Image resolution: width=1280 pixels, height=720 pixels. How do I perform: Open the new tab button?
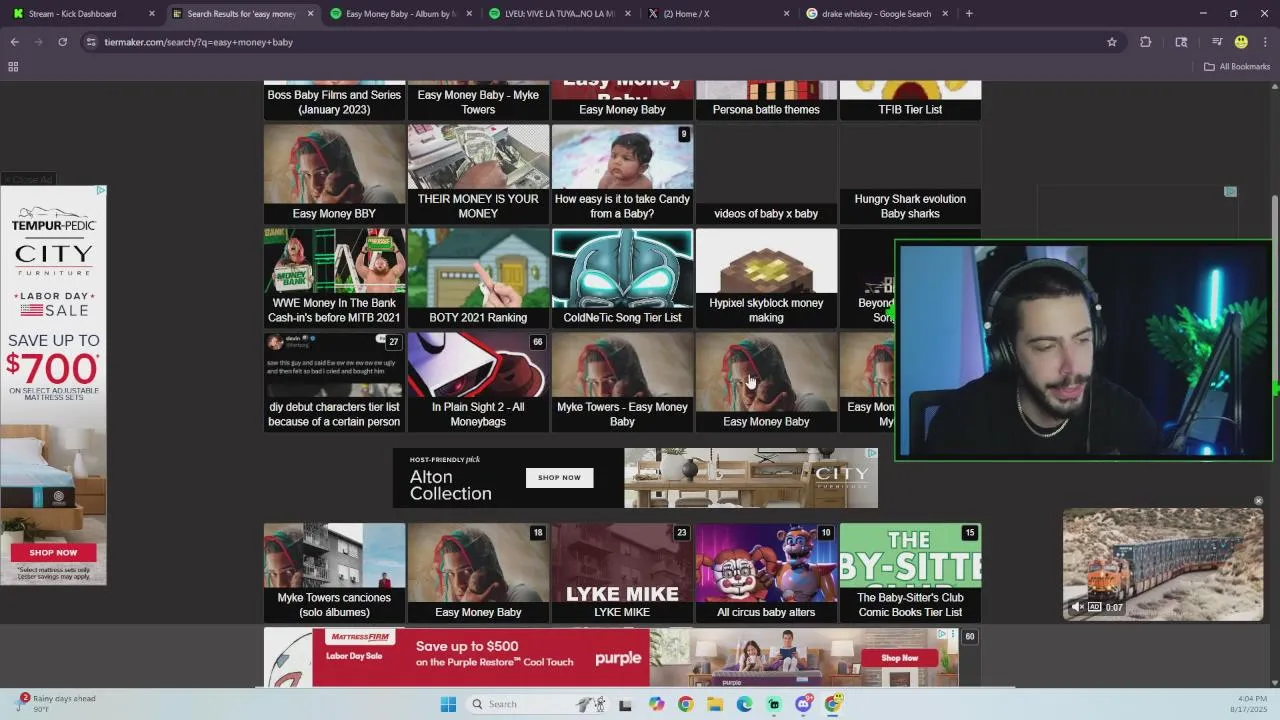coord(969,14)
